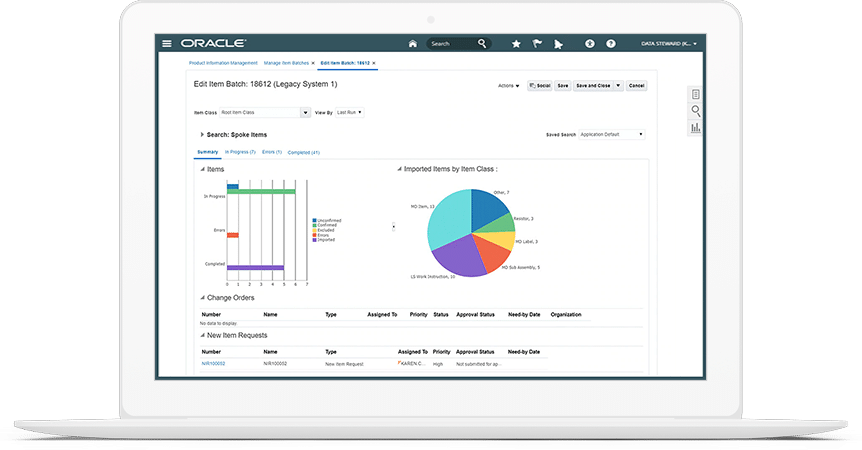Open the Watchlist flag icon
862x450 pixels.
537,43
